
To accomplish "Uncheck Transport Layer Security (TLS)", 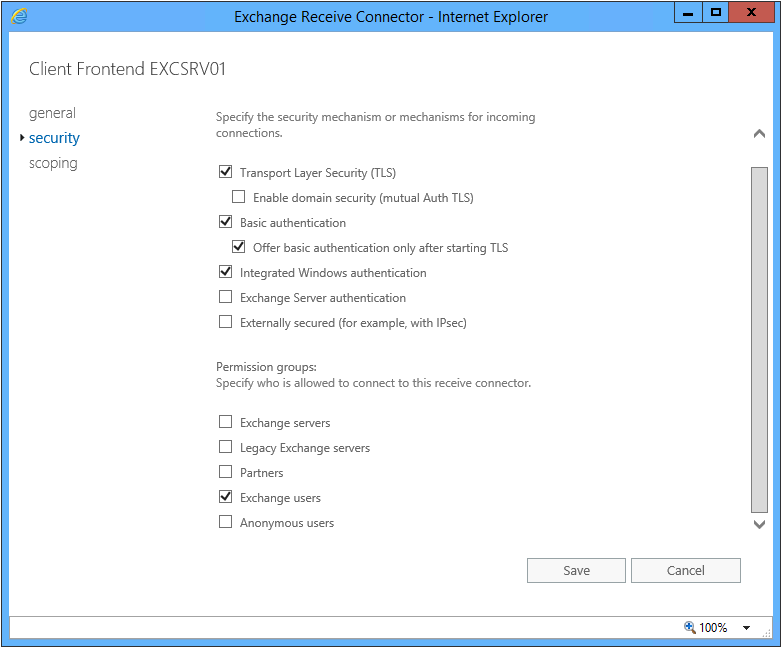I will point(225,172).
